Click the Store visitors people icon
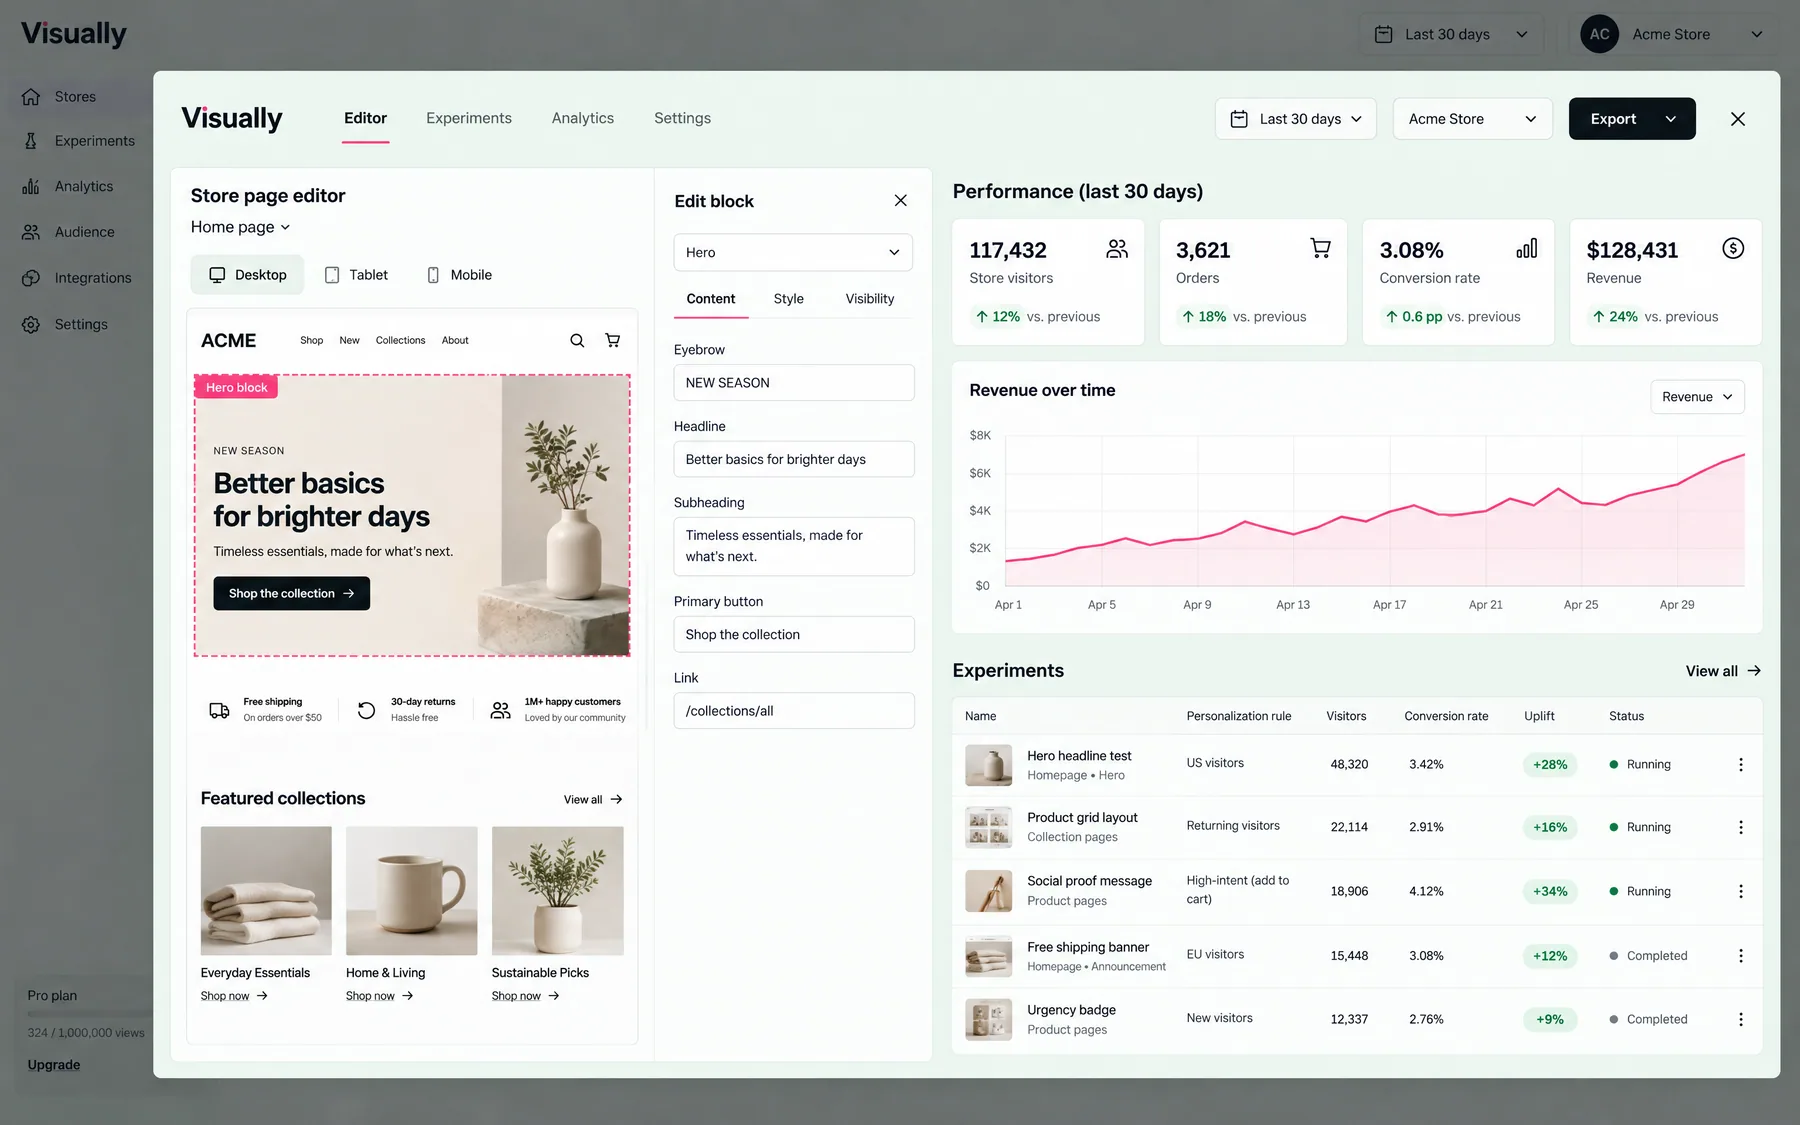The height and width of the screenshot is (1125, 1800). point(1117,249)
